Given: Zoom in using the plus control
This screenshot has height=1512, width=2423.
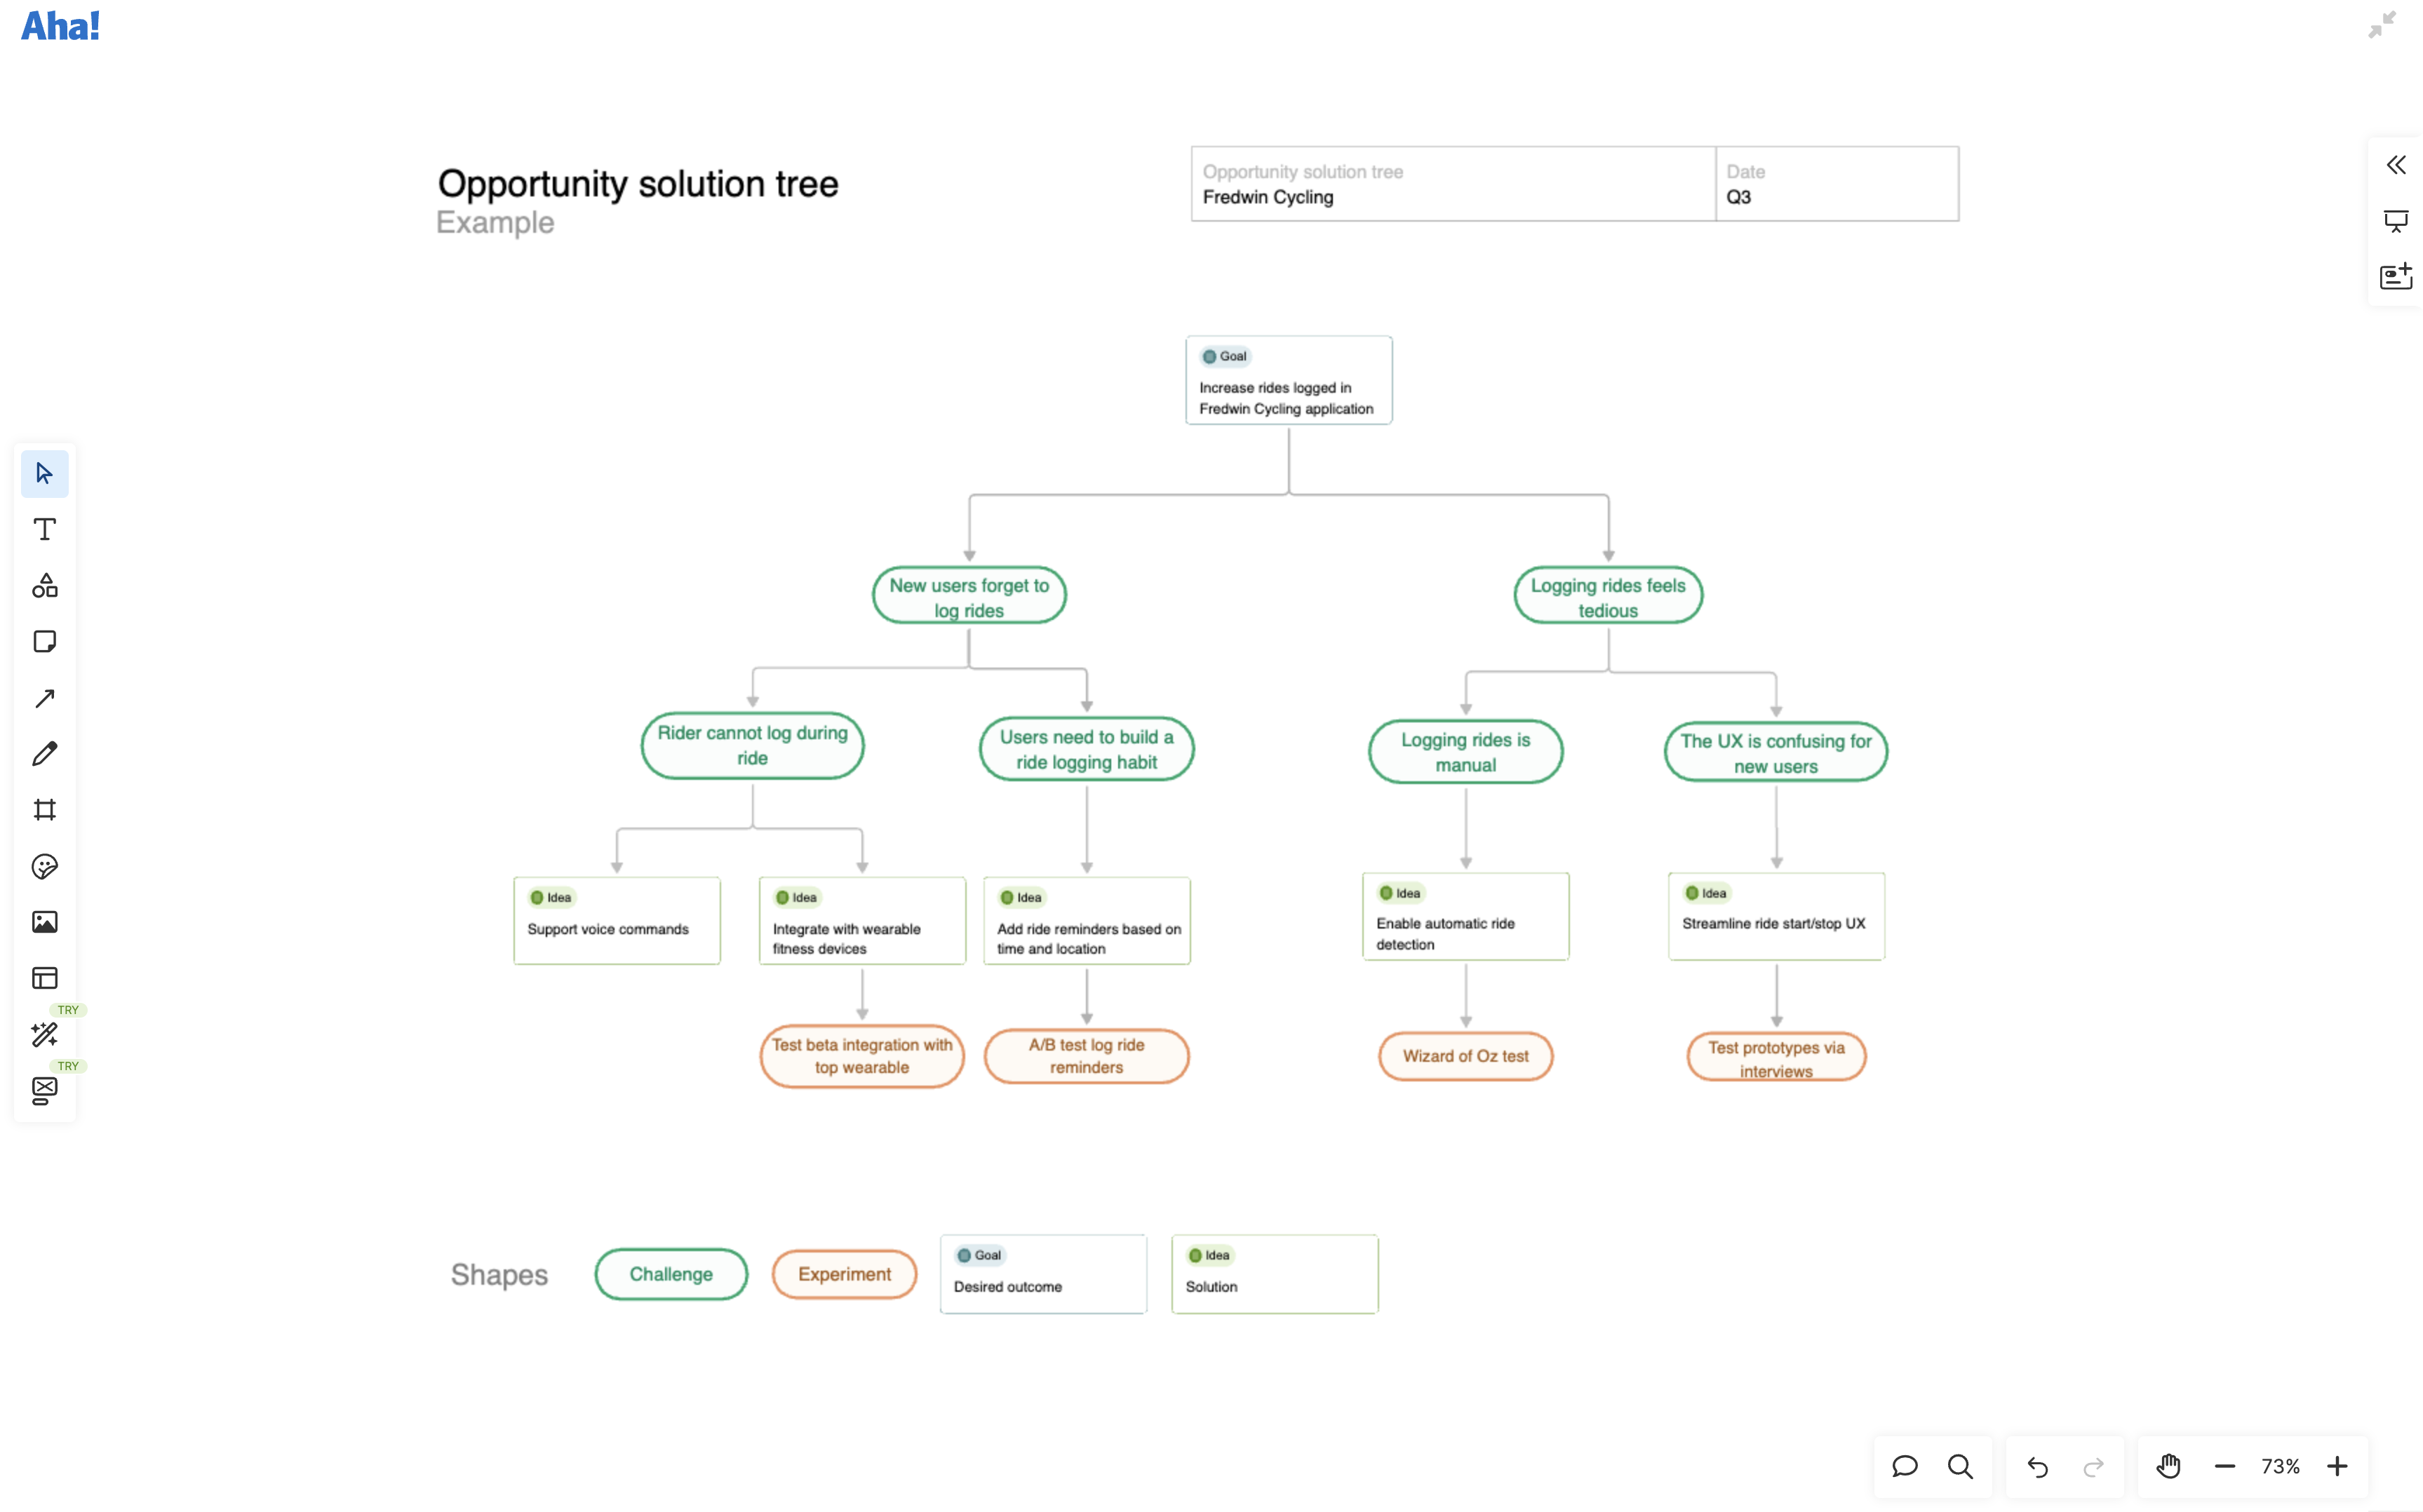Looking at the screenshot, I should pos(2339,1466).
